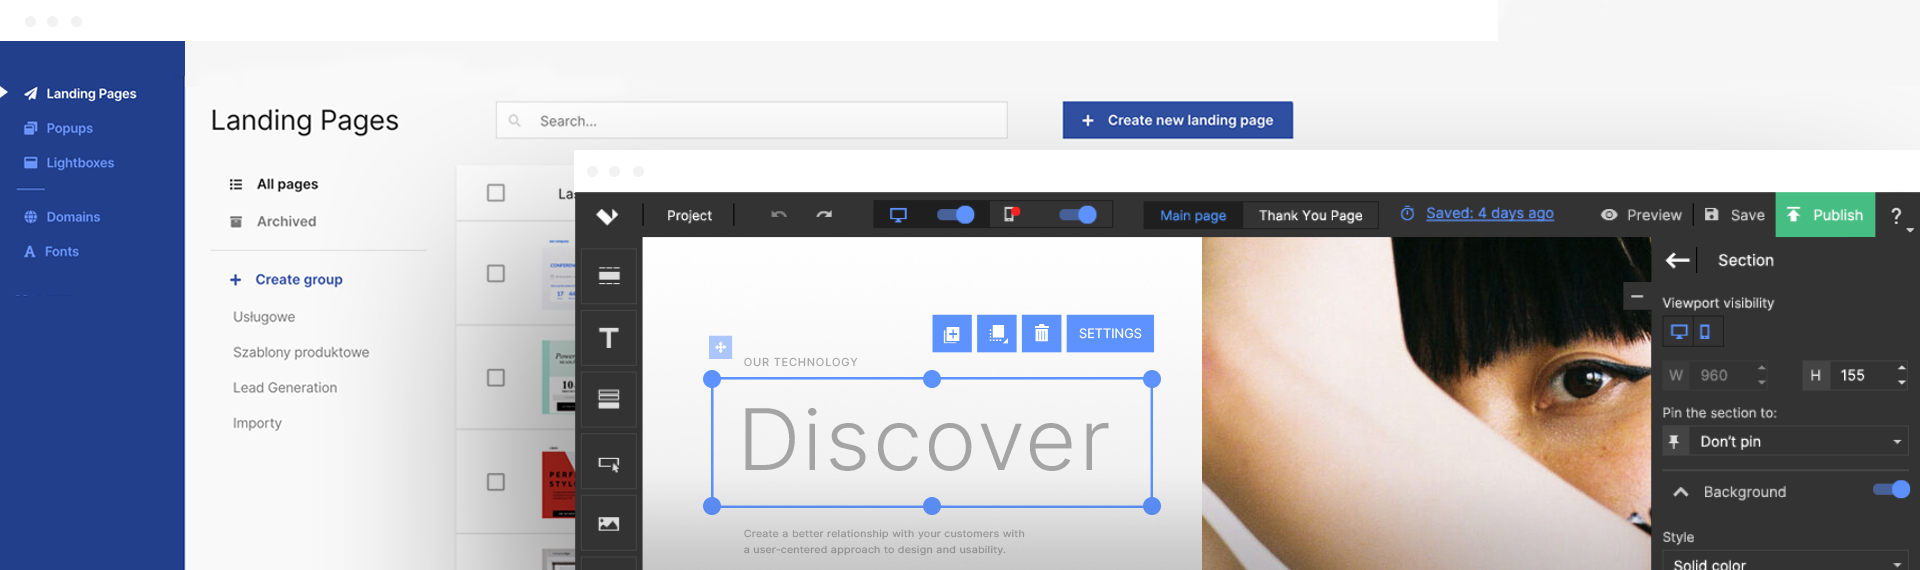
Task: Increase section height with up stepper
Action: coord(1901,368)
